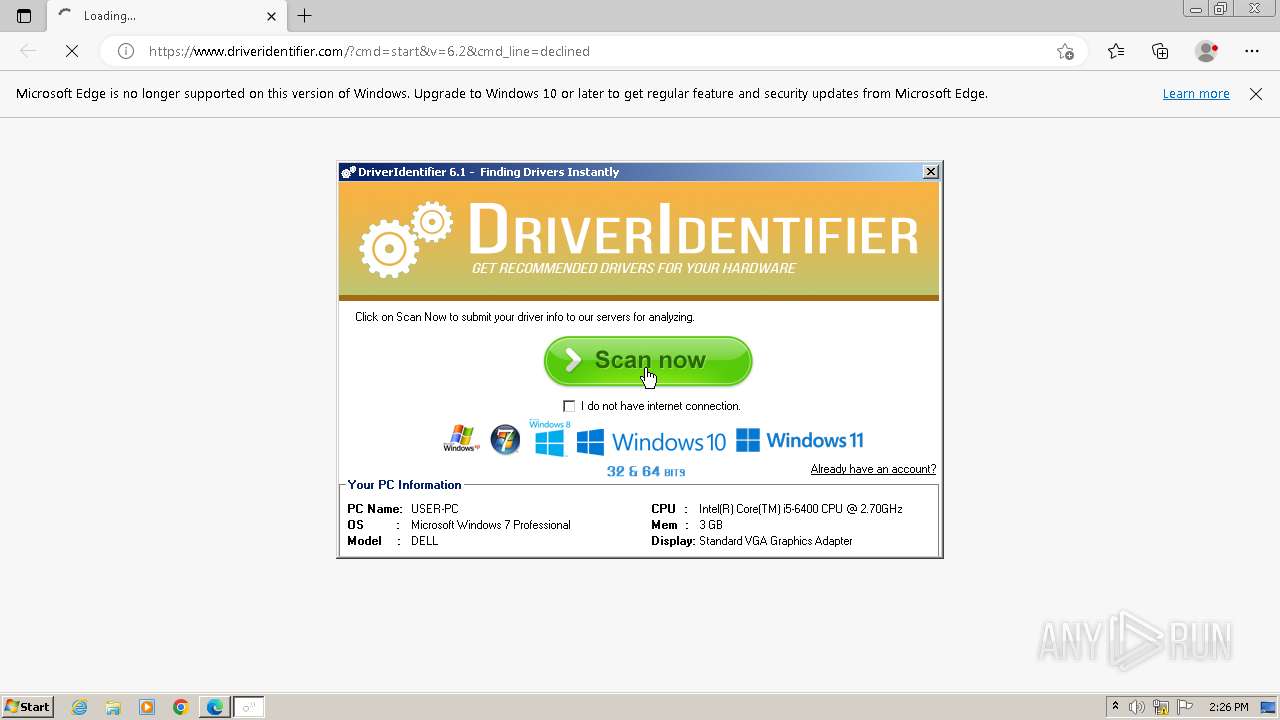Click the Windows 10 logo
The image size is (1280, 720).
click(x=651, y=441)
